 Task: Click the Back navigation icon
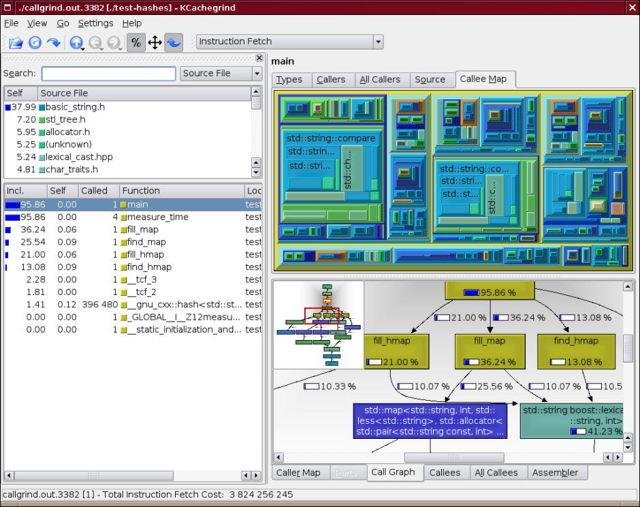[x=96, y=42]
